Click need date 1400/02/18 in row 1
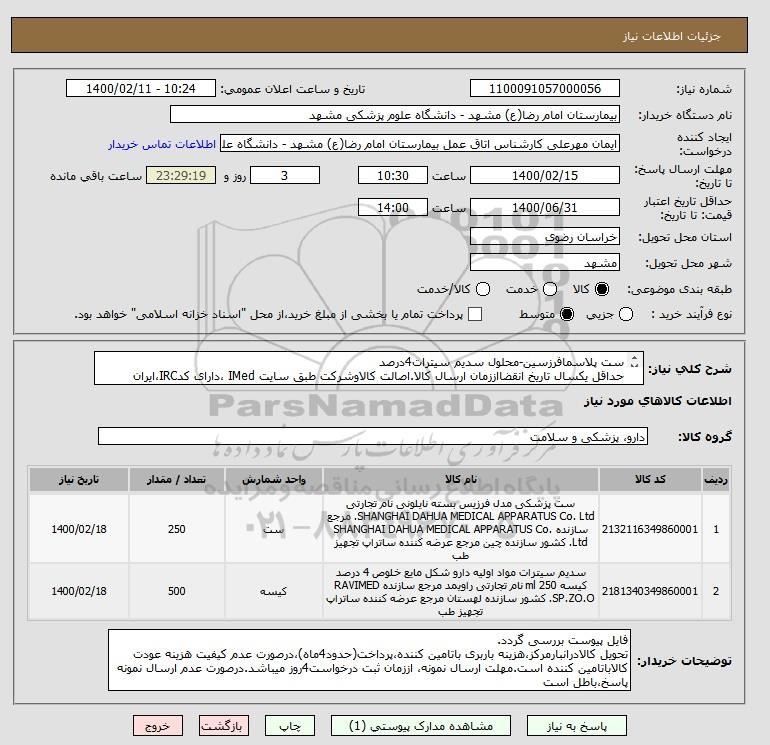Screen dimensions: 770x745 [x=79, y=529]
